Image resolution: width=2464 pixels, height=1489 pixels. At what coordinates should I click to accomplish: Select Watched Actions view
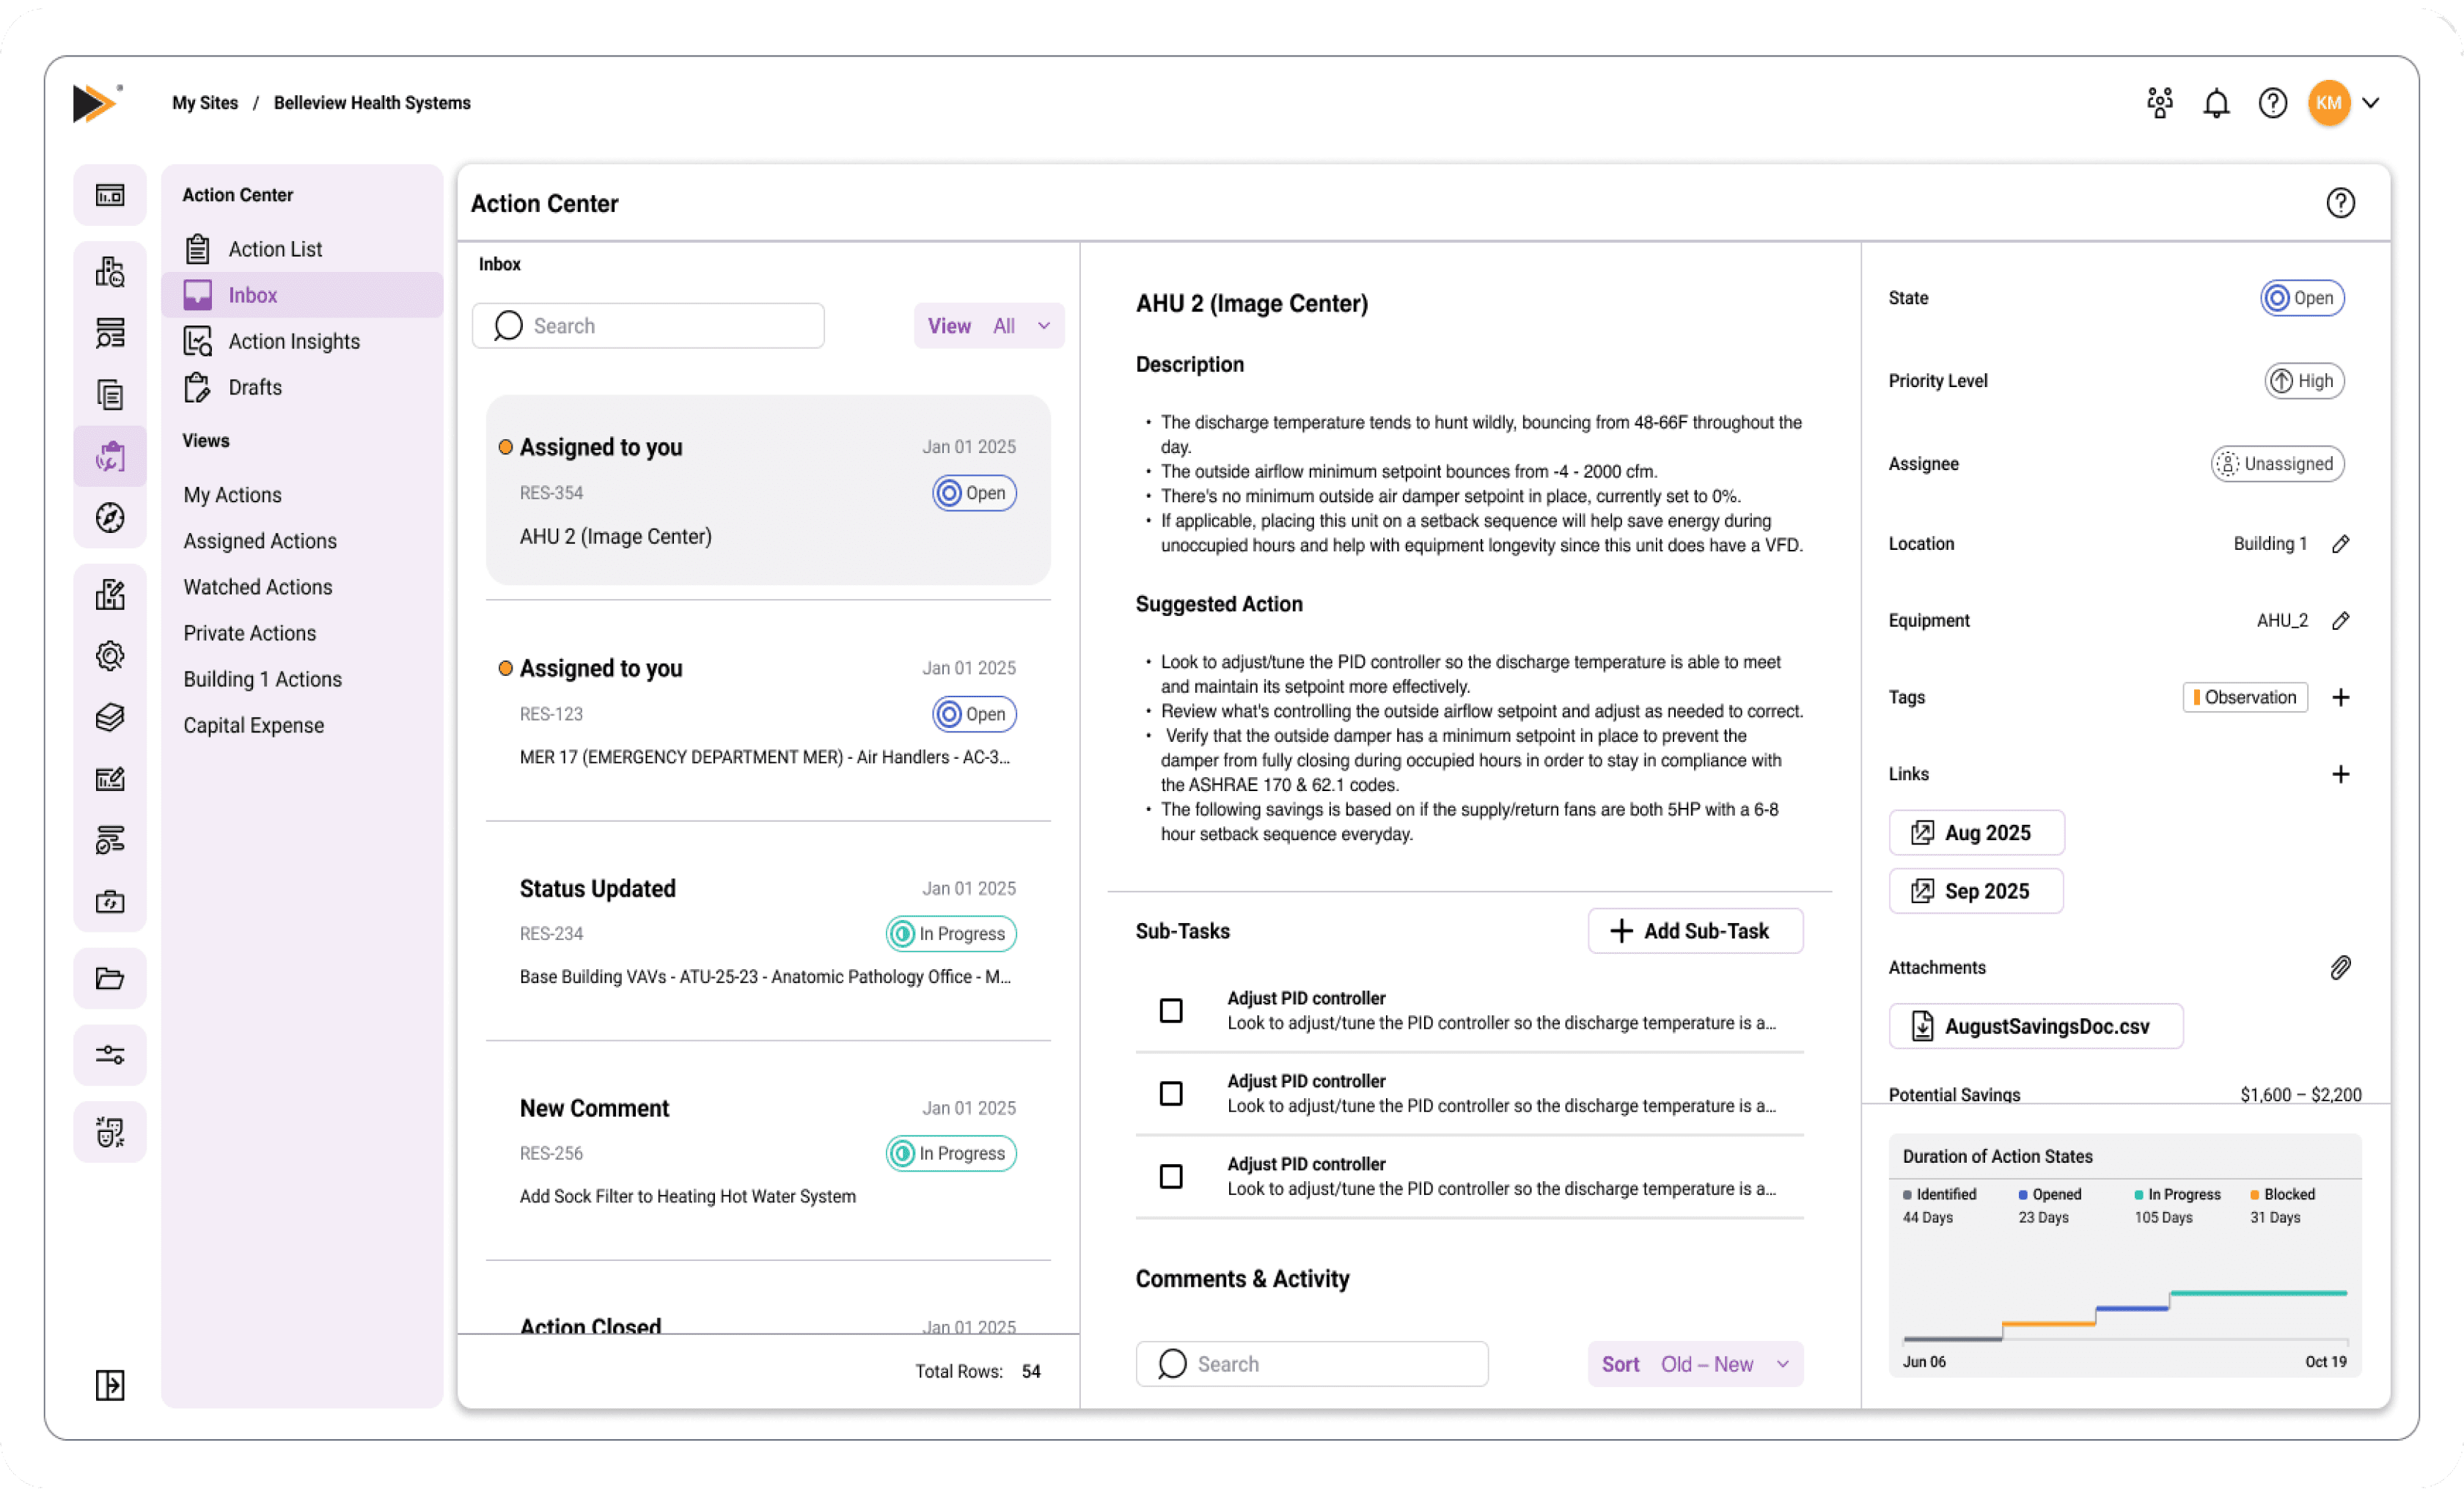[x=257, y=588]
